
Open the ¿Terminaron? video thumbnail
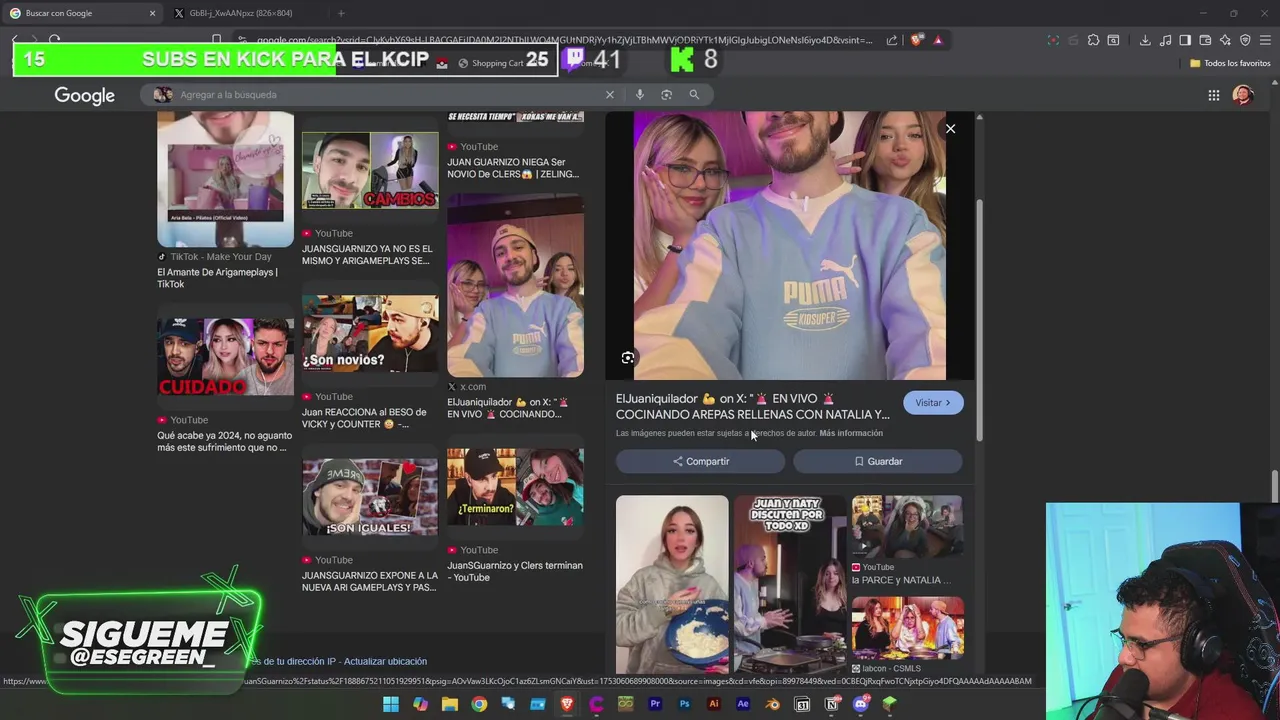tap(515, 487)
